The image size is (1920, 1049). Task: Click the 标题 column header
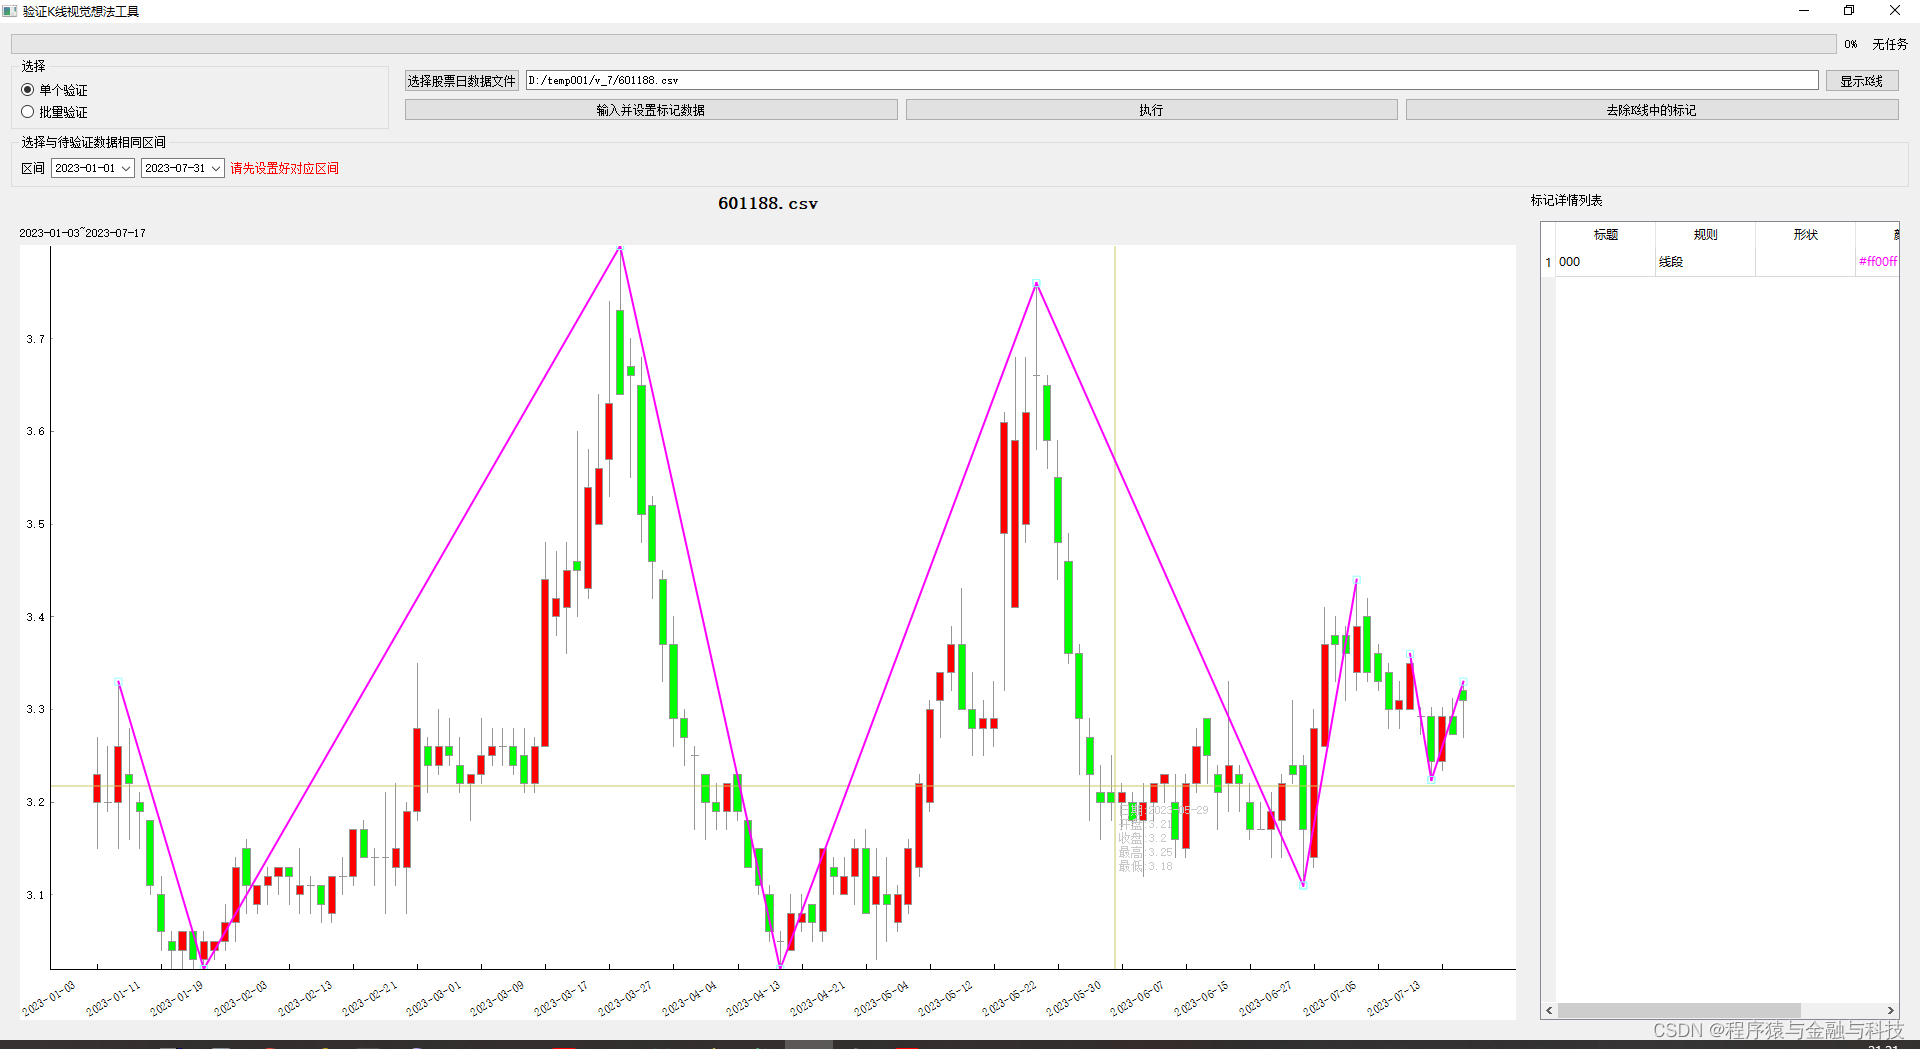tap(1605, 235)
